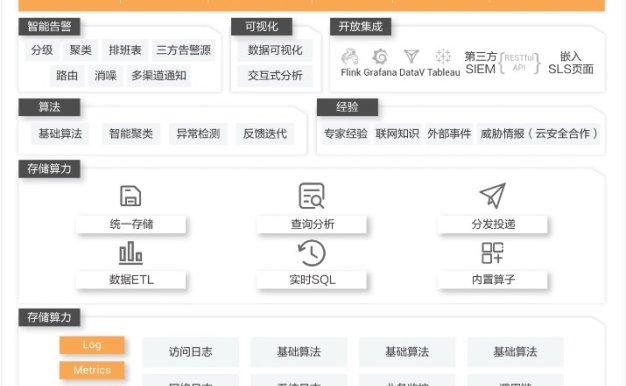The width and height of the screenshot is (626, 386).
Task: Click the 可视化 section header
Action: click(261, 26)
